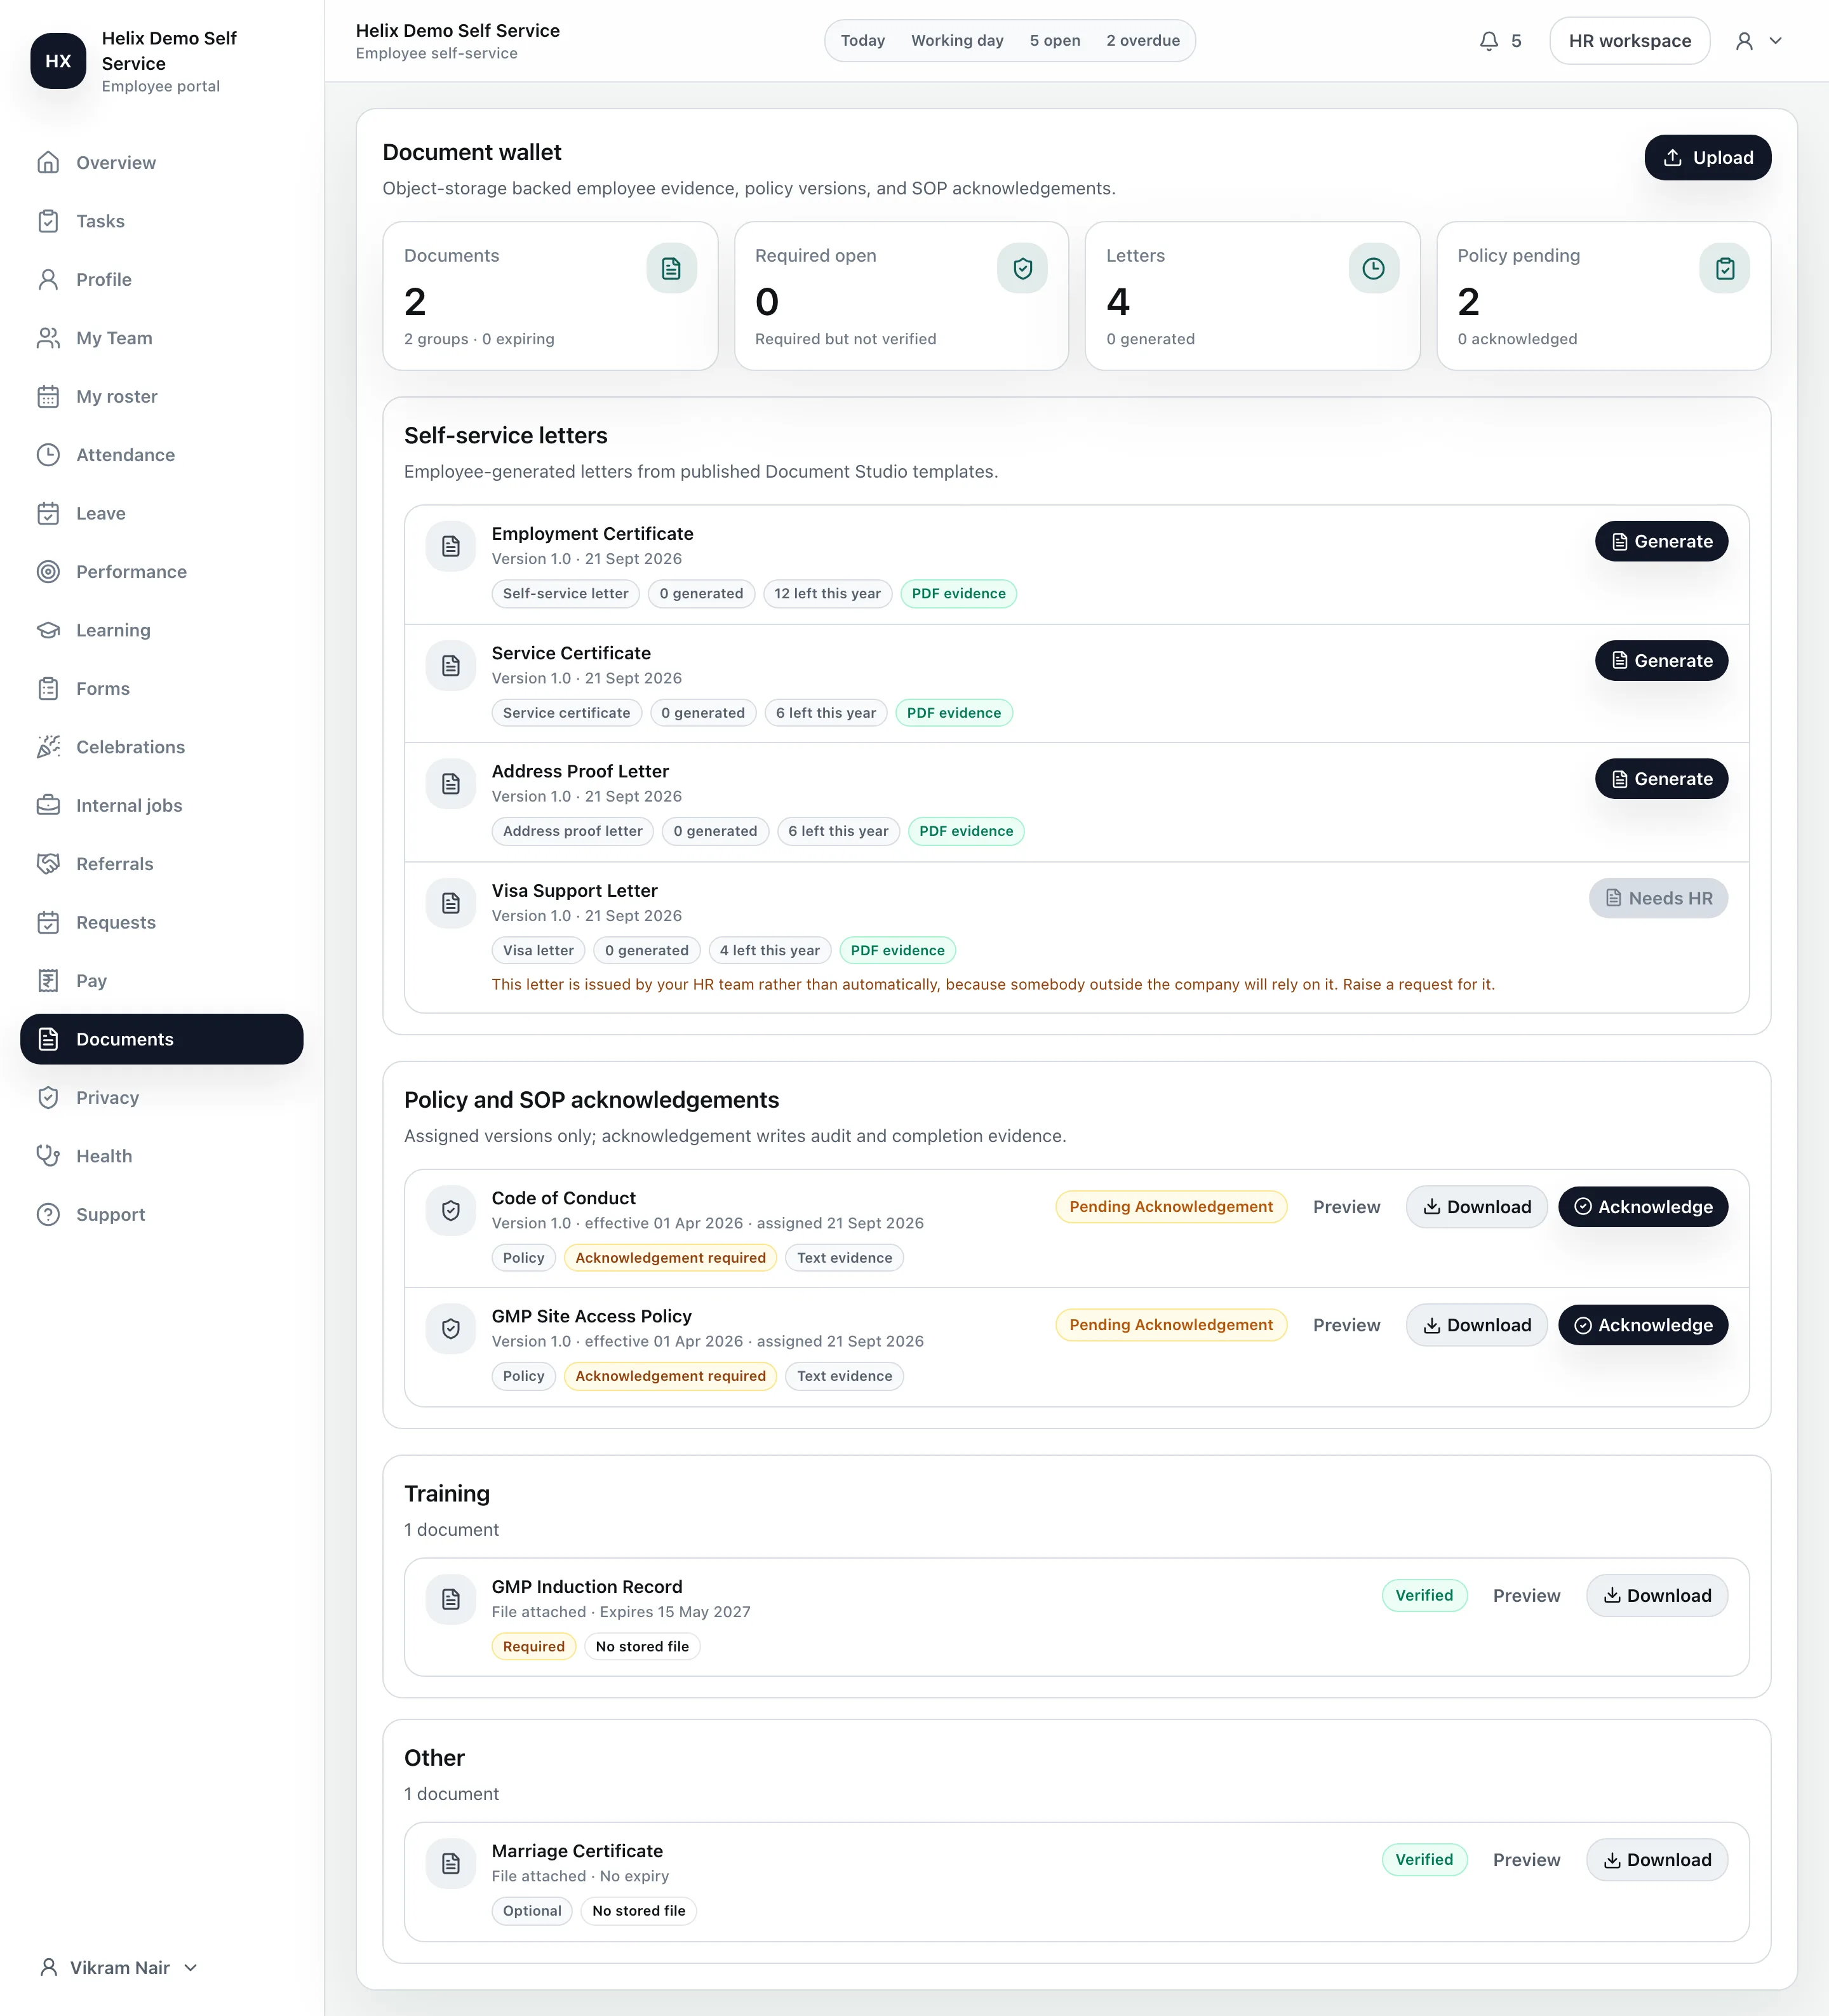Open Support in the sidebar
Screen dimensions: 1829x2016
[x=162, y=1214]
